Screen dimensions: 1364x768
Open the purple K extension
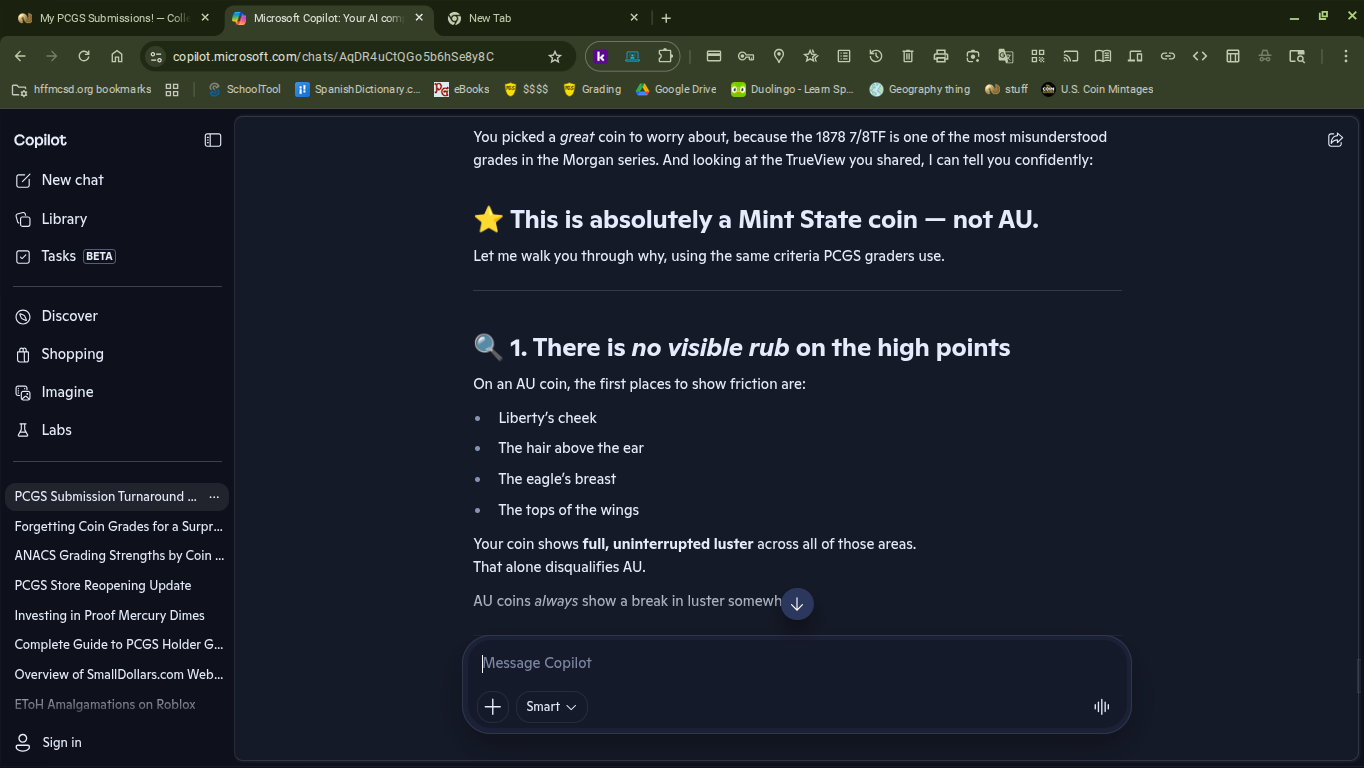(600, 56)
